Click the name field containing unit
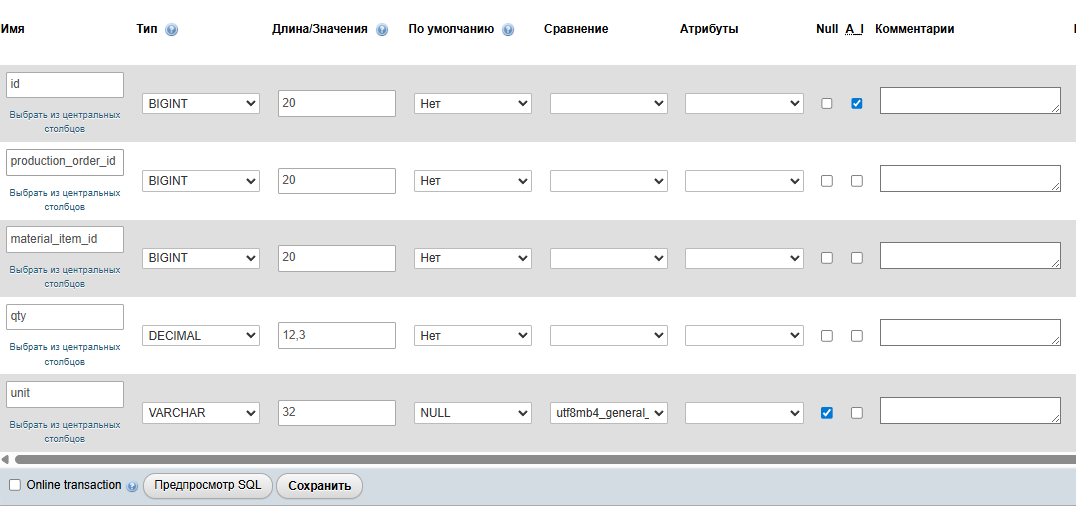Viewport: 1076px width, 512px height. (x=64, y=394)
